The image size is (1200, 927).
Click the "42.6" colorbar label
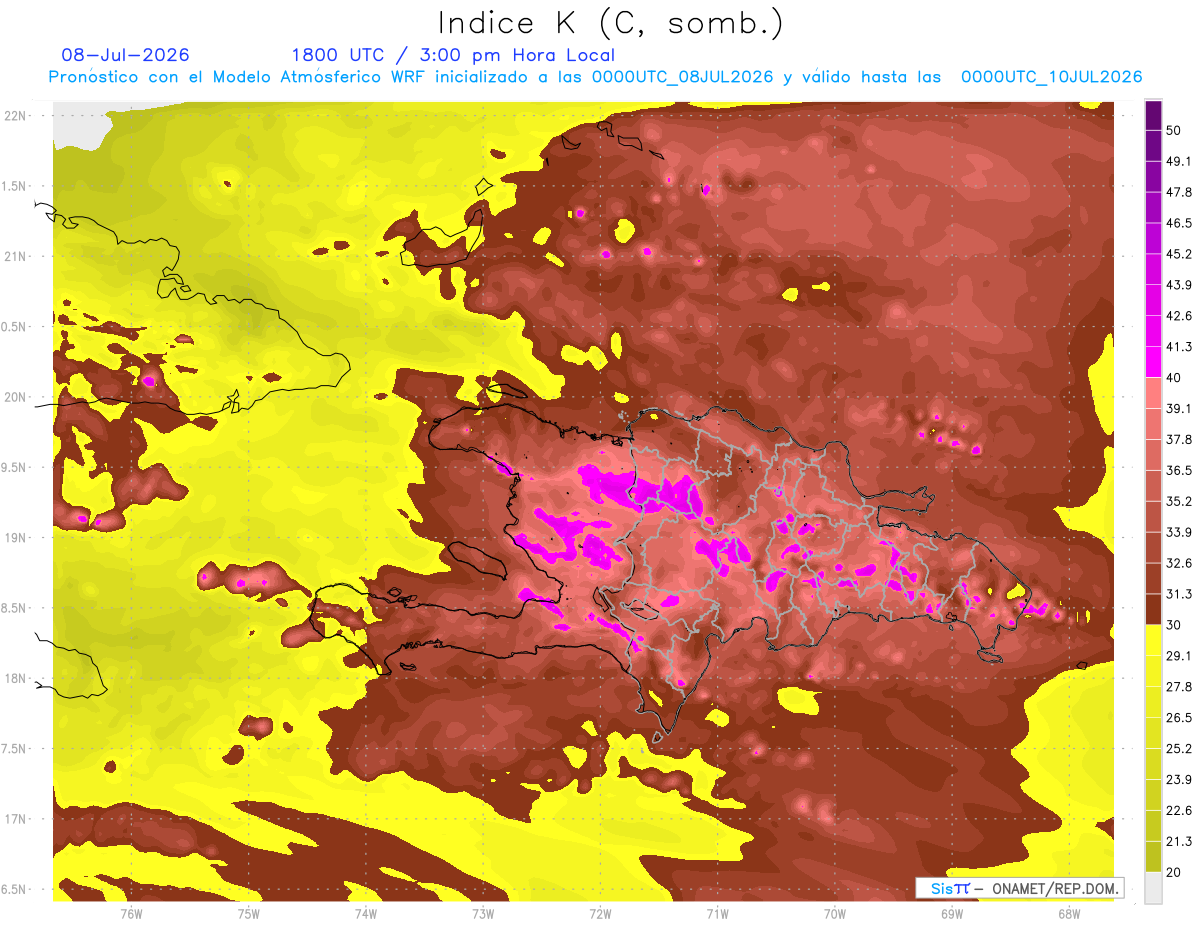pos(1179,316)
